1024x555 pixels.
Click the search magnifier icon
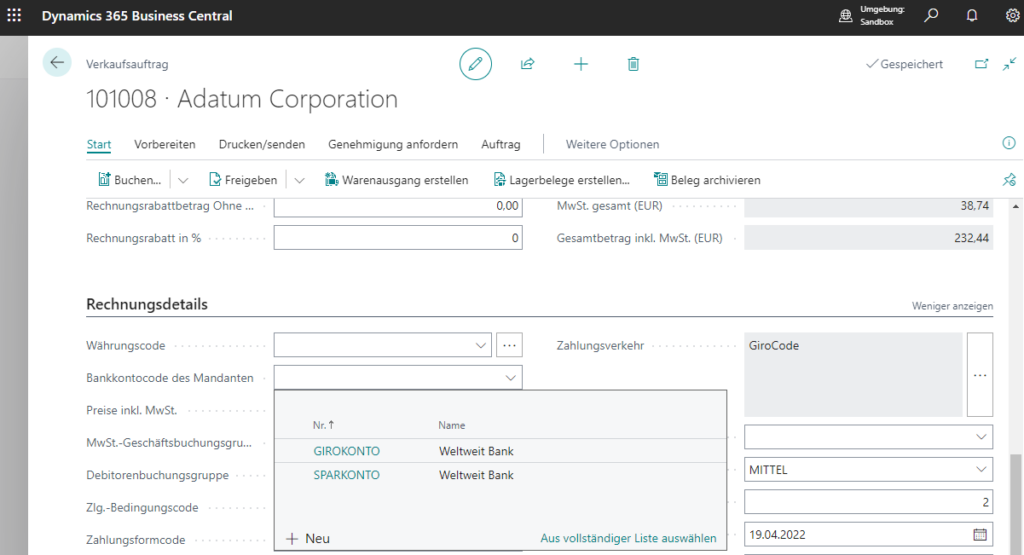pyautogui.click(x=931, y=16)
